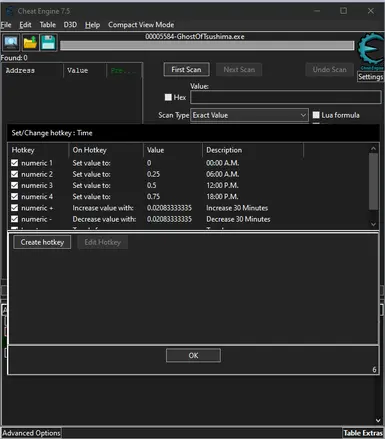Click value 0.25 in hotkey list
The height and width of the screenshot is (439, 385).
tap(153, 174)
